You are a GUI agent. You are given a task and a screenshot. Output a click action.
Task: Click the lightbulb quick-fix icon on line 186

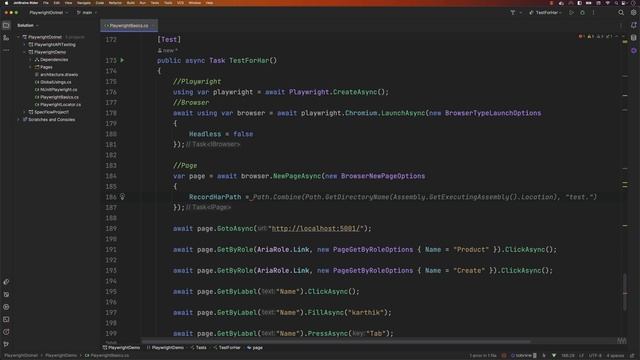coord(122,197)
